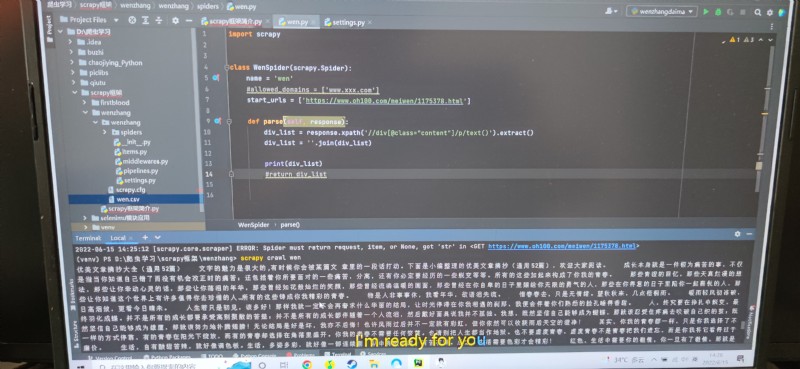Click the colorful JetBrains icon at top right
This screenshot has height=369, width=800.
pyautogui.click(x=782, y=12)
